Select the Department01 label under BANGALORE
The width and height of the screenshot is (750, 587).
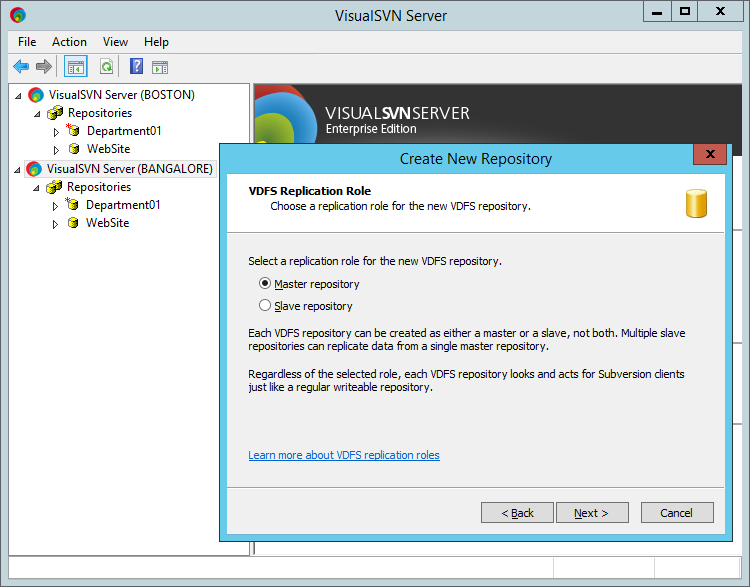tap(123, 205)
